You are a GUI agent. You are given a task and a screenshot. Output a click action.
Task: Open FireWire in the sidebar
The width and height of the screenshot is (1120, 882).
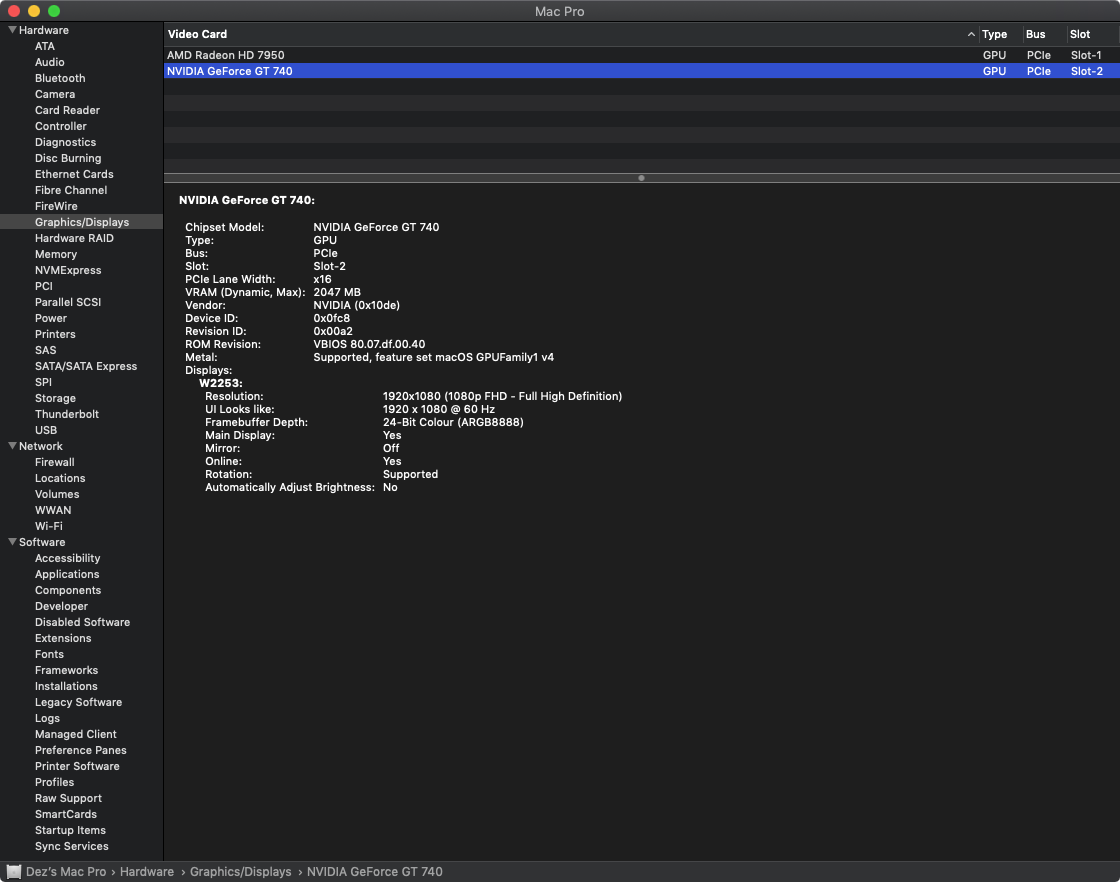click(x=56, y=206)
